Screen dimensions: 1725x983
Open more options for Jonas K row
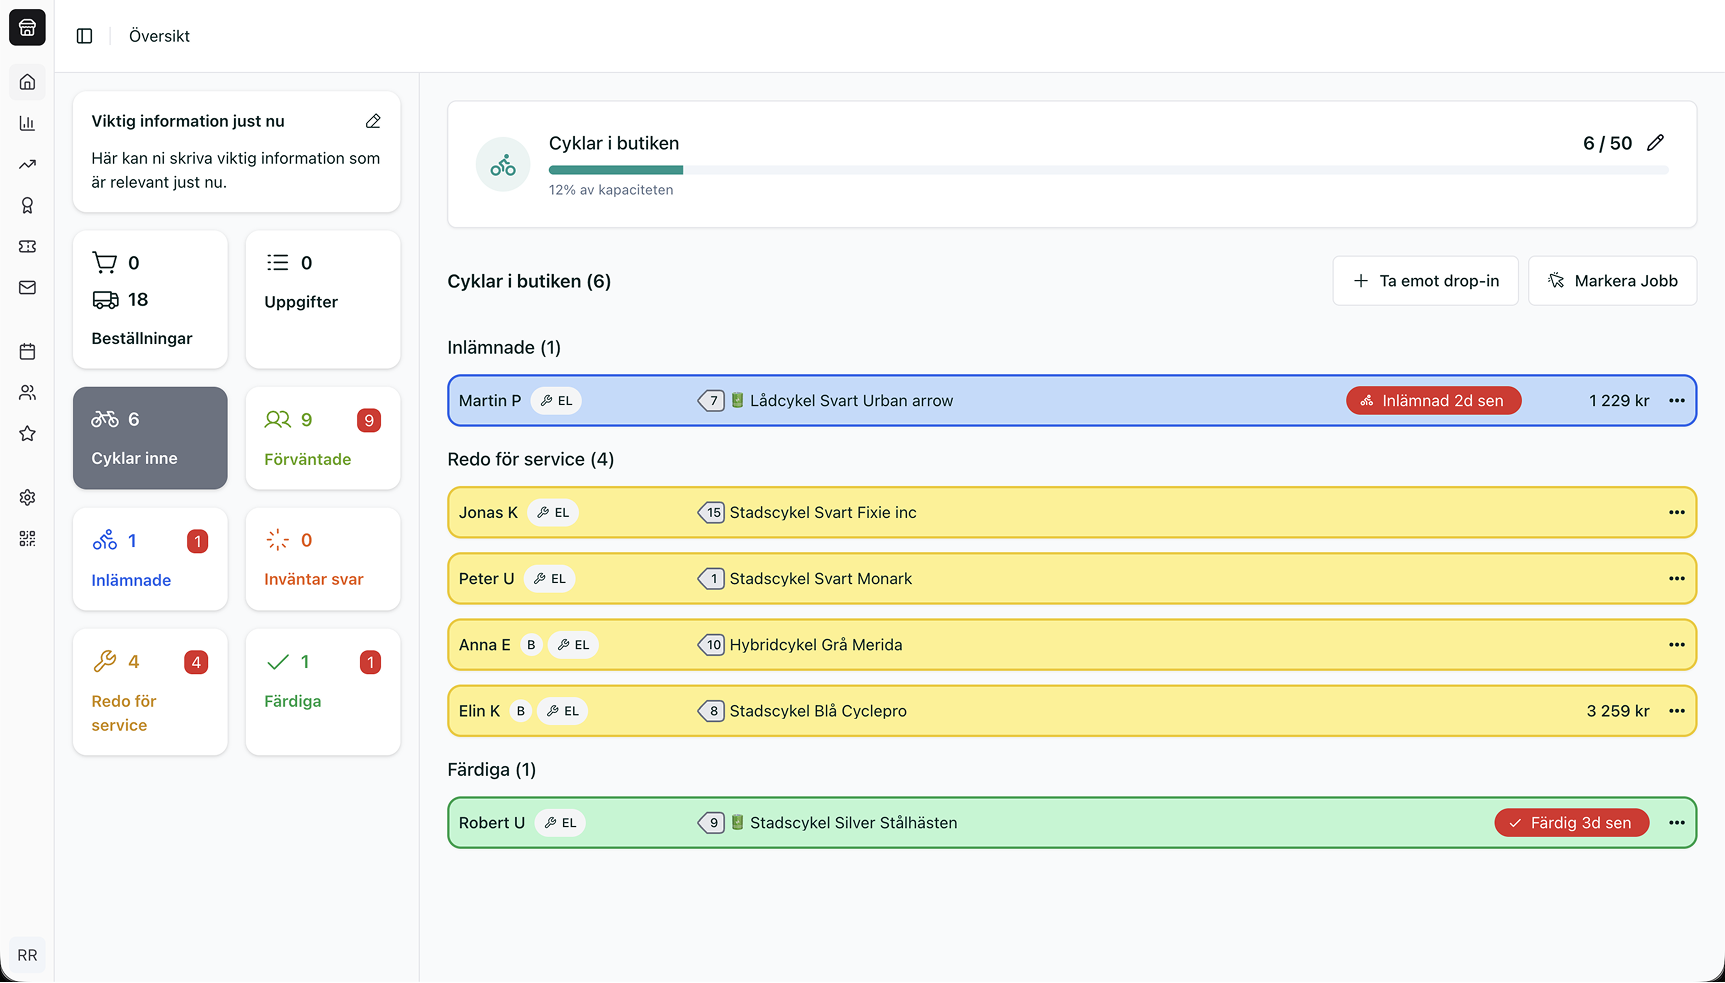(x=1676, y=513)
